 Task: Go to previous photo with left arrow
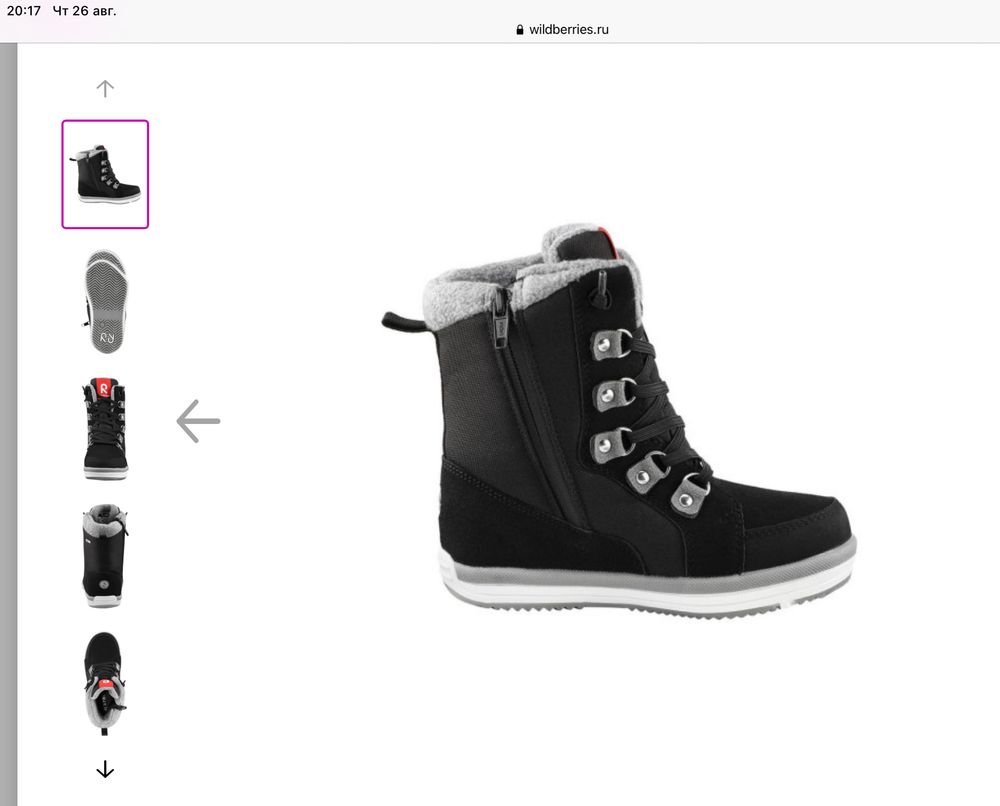point(198,421)
